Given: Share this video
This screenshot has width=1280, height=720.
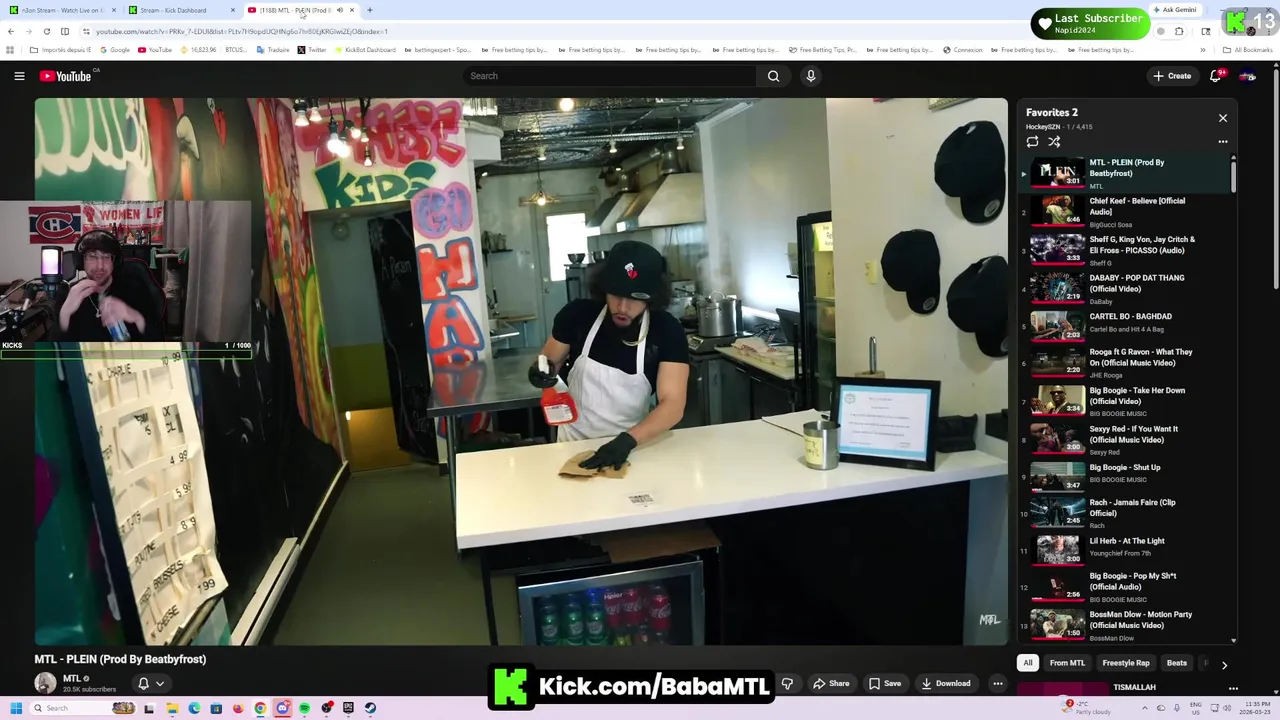Looking at the screenshot, I should coord(831,684).
